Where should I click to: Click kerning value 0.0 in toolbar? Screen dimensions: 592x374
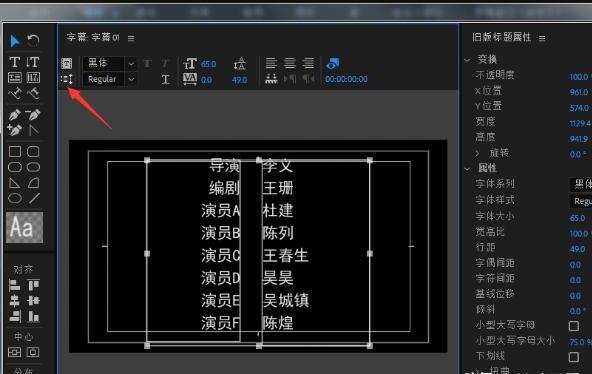pos(207,80)
